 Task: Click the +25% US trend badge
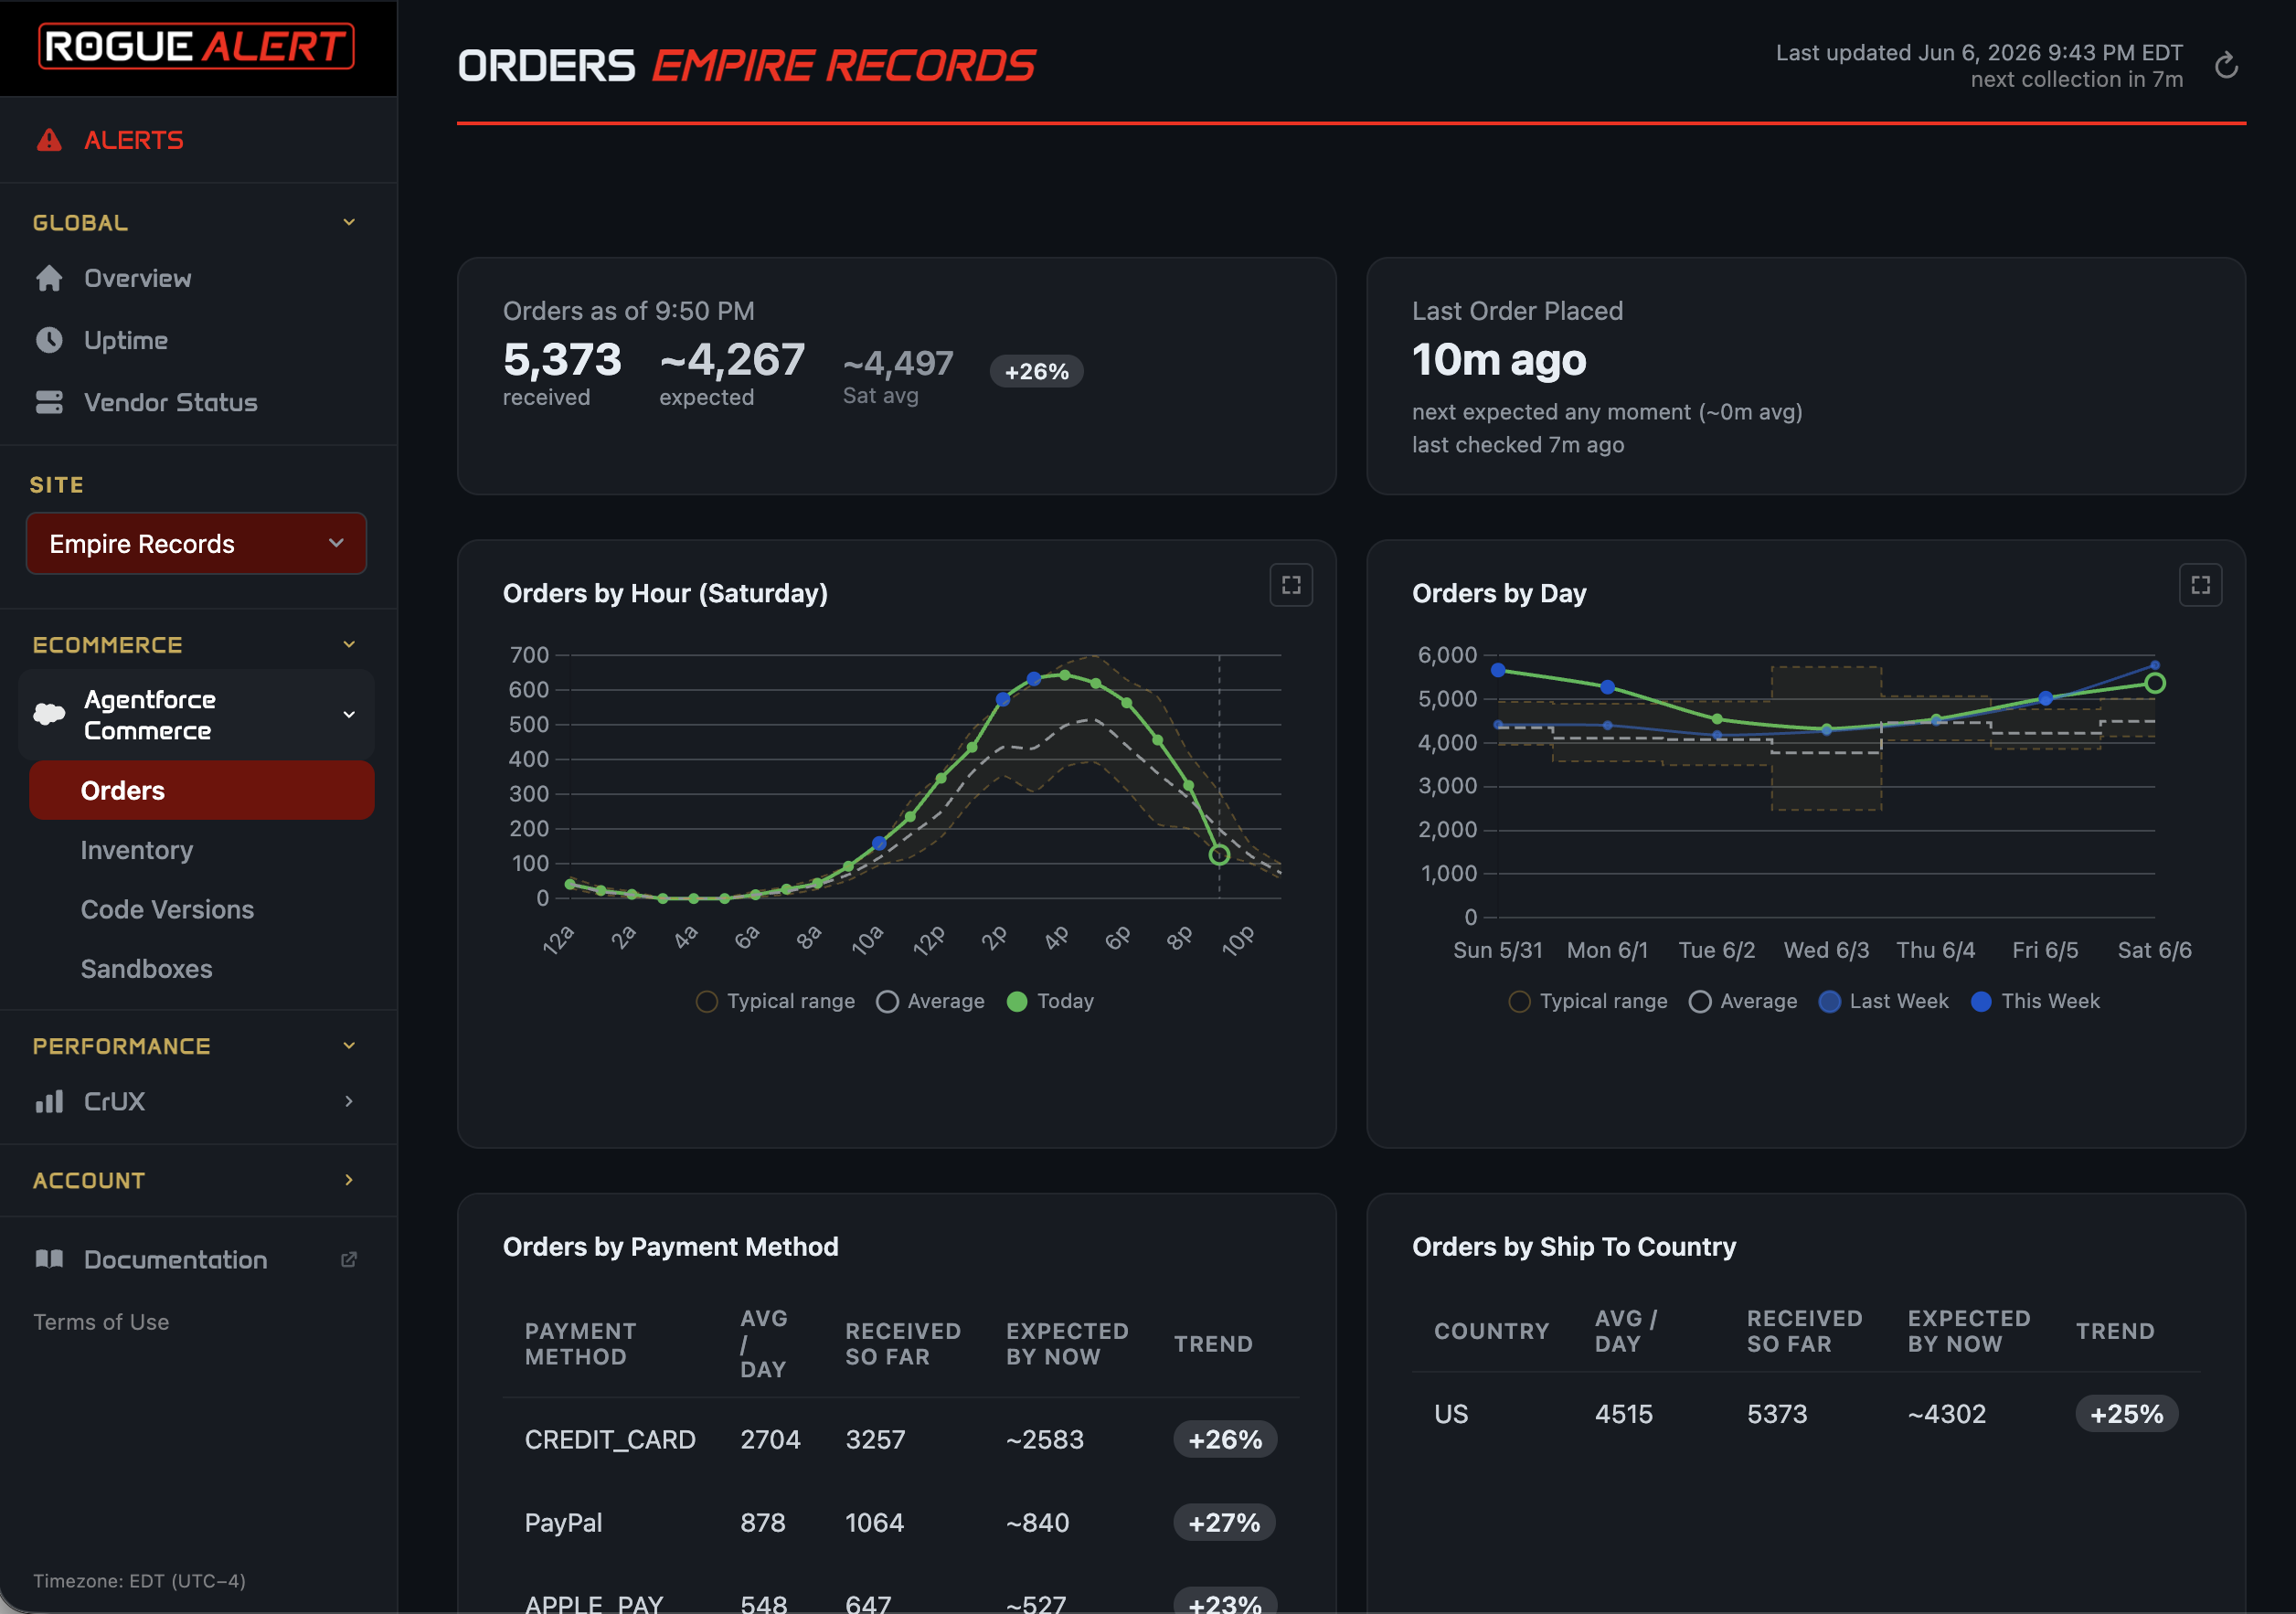2126,1414
